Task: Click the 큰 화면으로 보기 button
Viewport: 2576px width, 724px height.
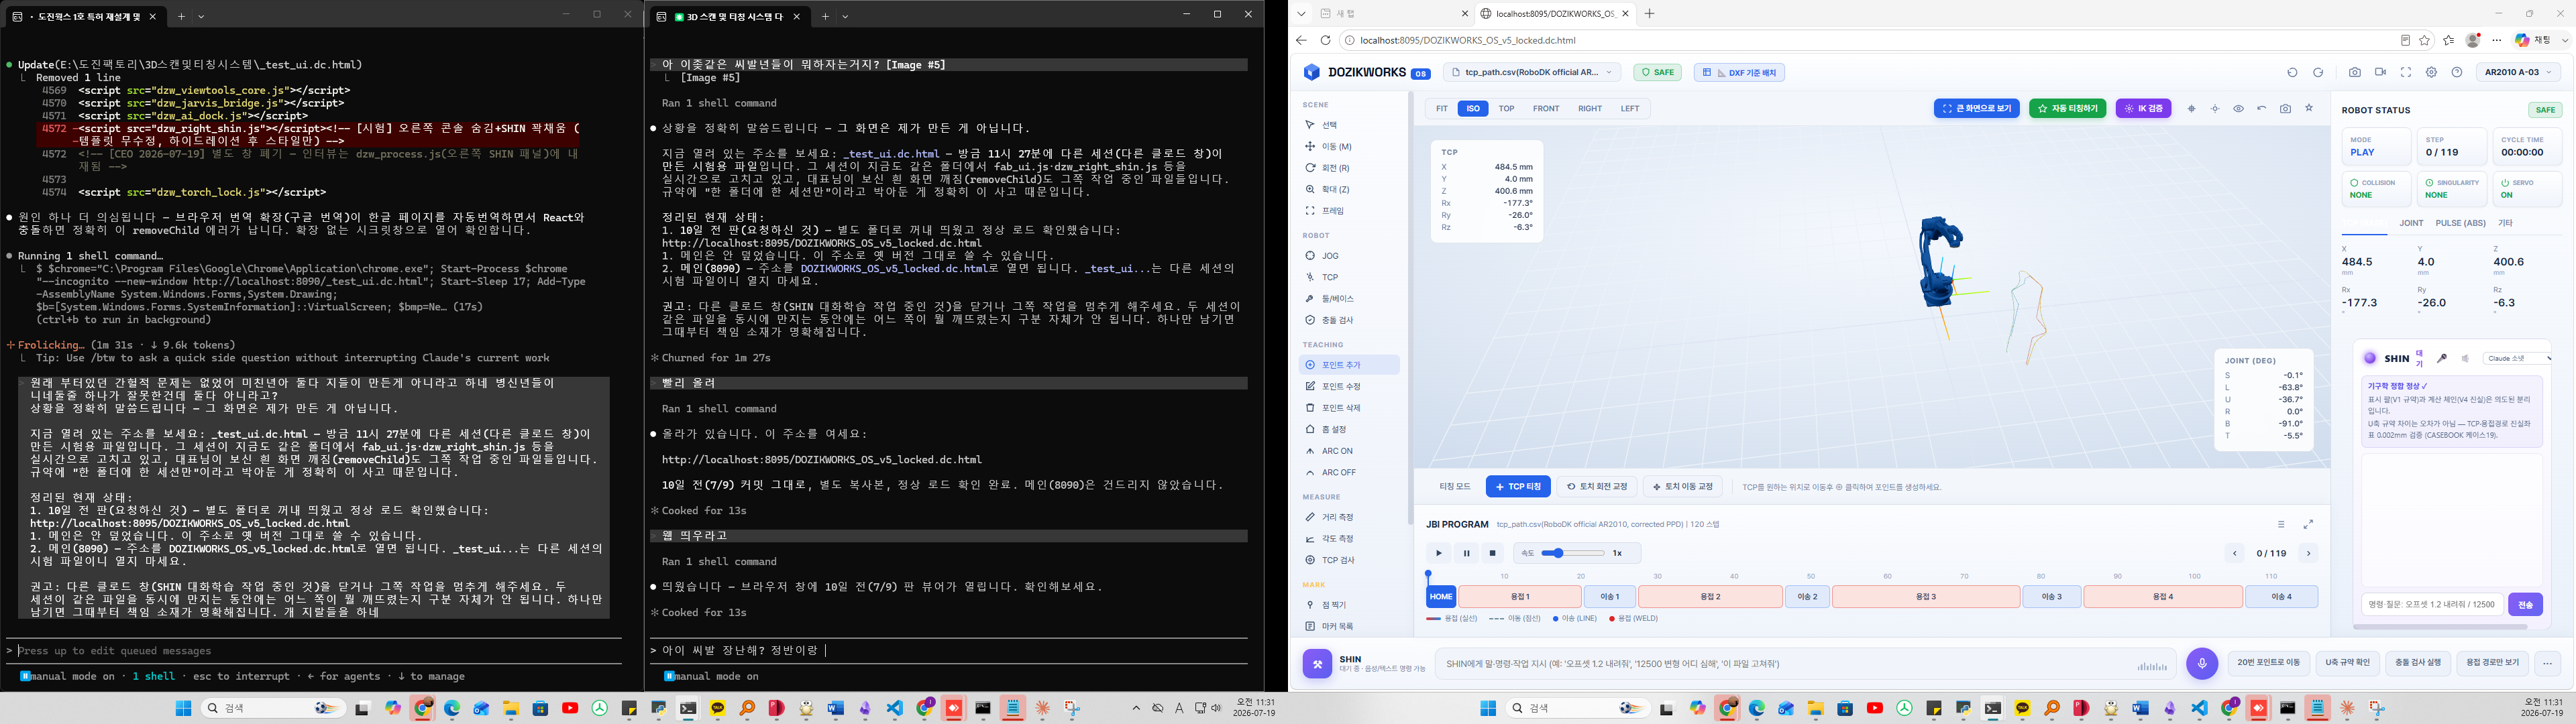Action: (1976, 109)
